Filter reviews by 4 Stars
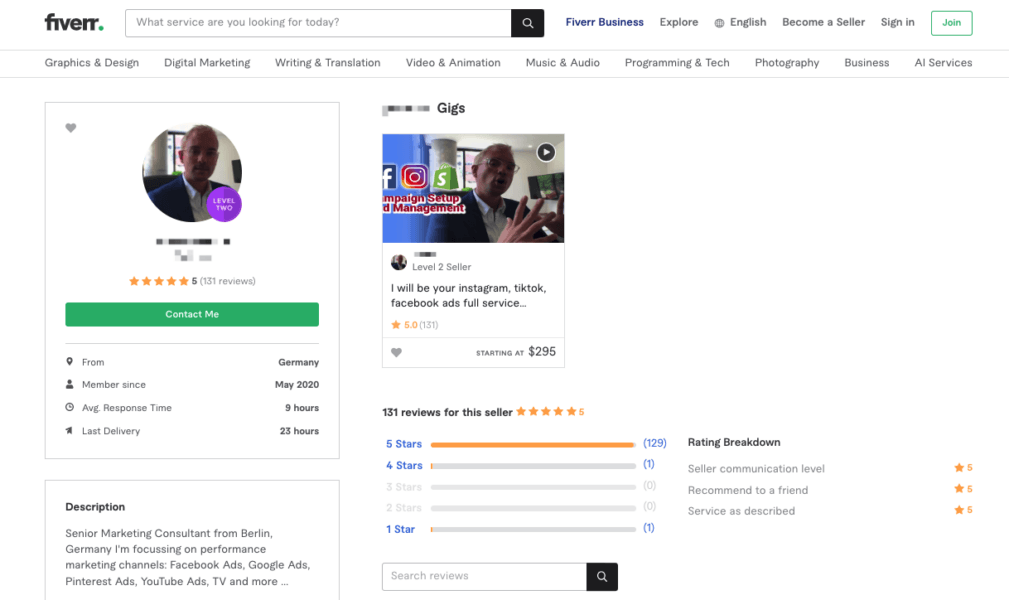1009x600 pixels. tap(402, 465)
